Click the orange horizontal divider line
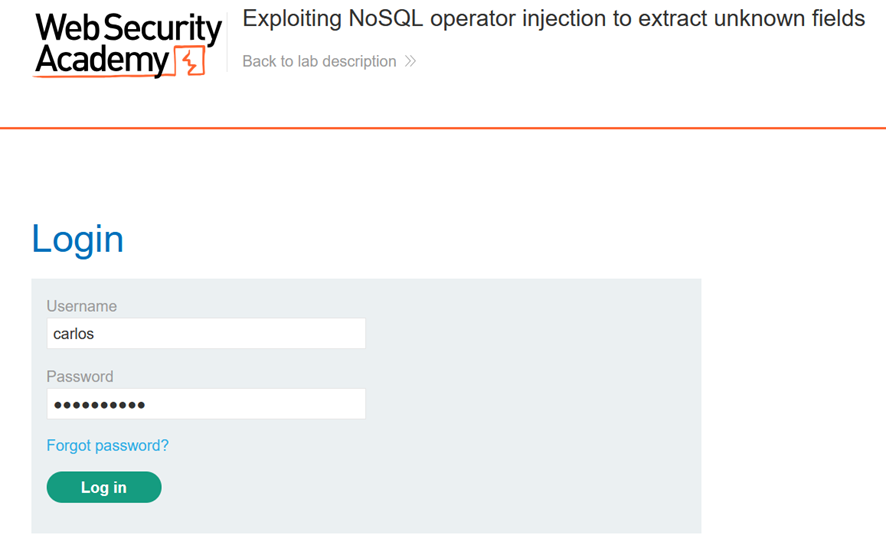Image resolution: width=886 pixels, height=548 pixels. [x=443, y=128]
